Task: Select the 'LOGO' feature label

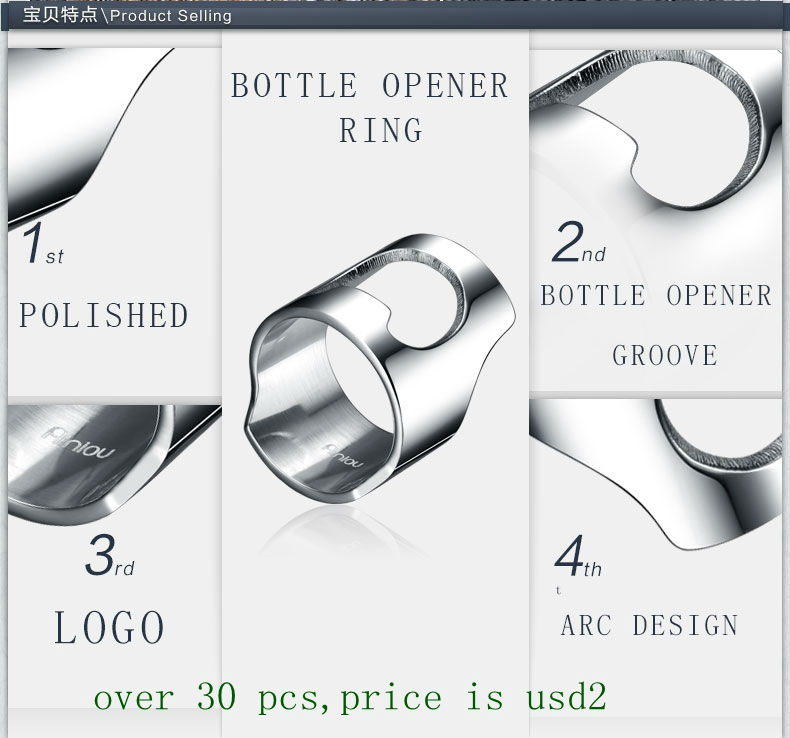Action: pyautogui.click(x=110, y=629)
